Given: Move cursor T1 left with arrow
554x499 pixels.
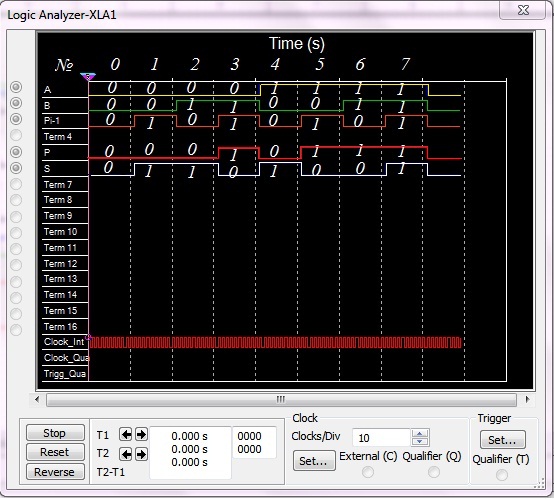Looking at the screenshot, I should (125, 434).
